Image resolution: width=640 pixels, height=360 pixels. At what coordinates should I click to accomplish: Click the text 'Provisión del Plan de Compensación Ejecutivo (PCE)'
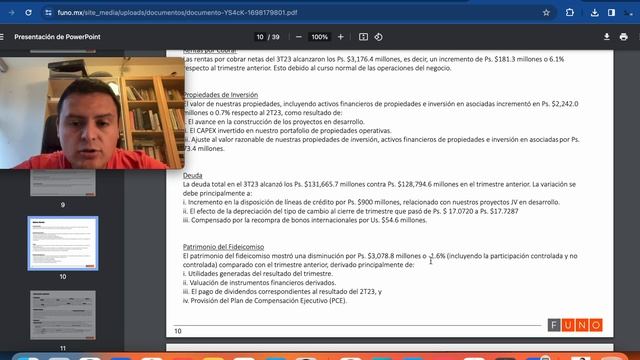tap(268, 301)
